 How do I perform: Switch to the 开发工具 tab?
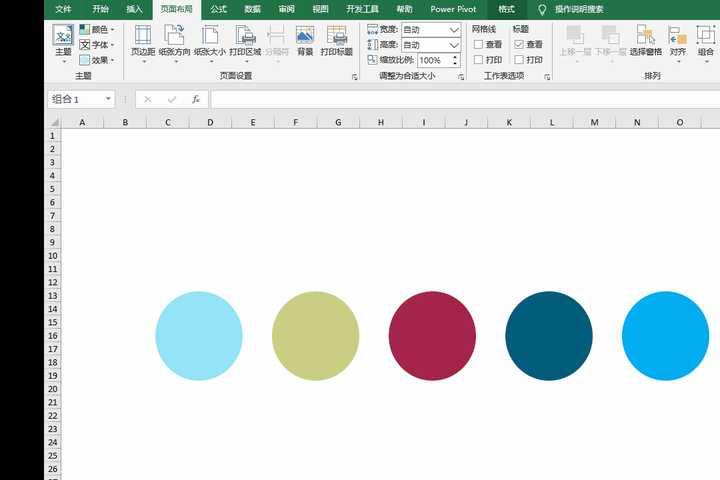(363, 9)
